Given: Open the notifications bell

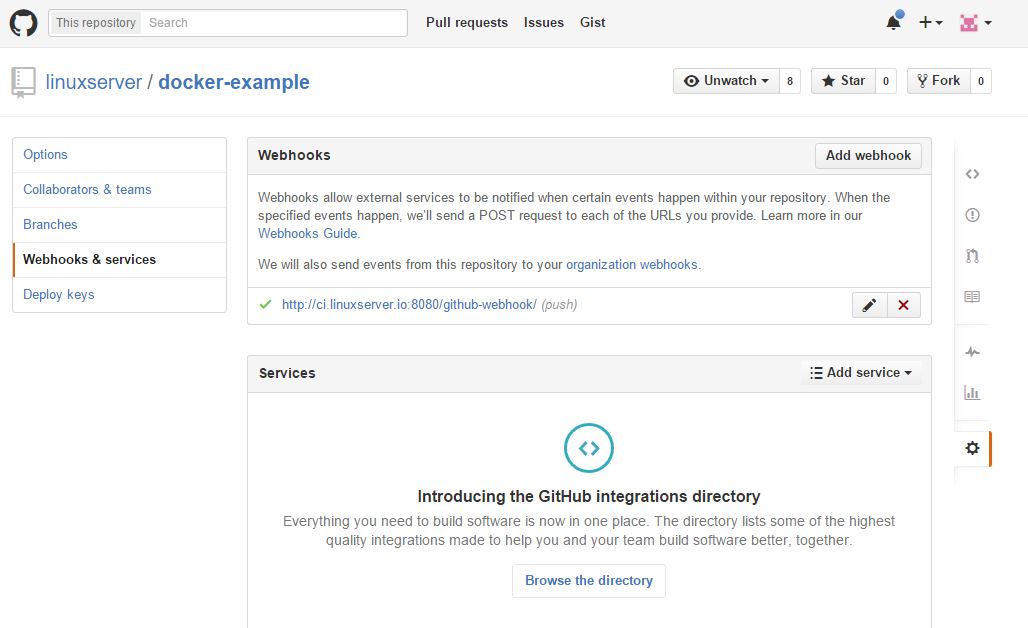Looking at the screenshot, I should click(x=893, y=22).
